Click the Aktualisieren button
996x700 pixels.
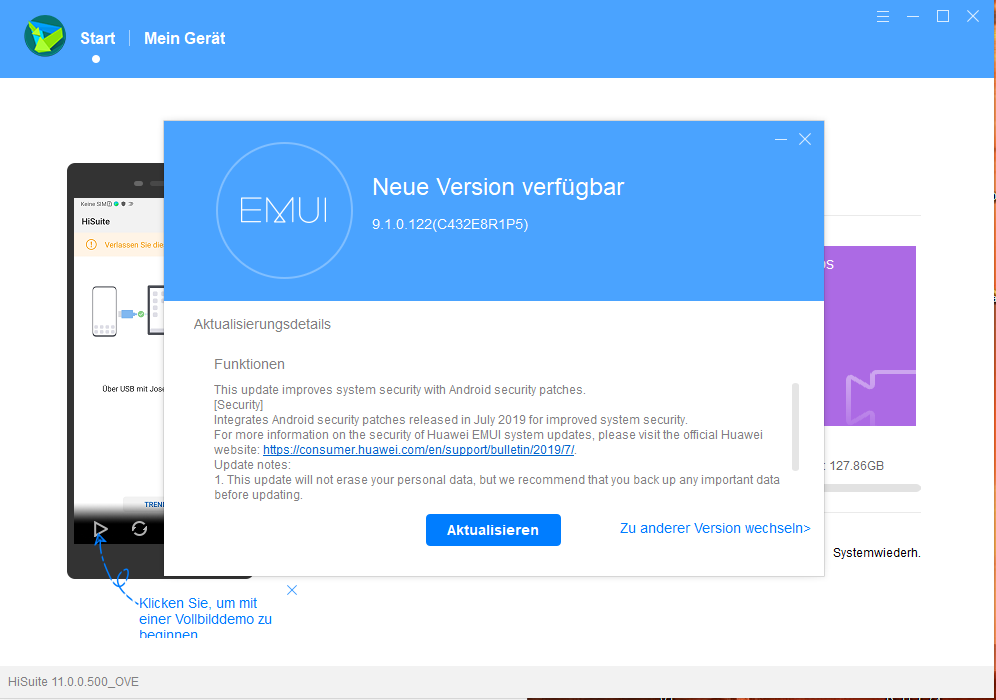pyautogui.click(x=493, y=530)
